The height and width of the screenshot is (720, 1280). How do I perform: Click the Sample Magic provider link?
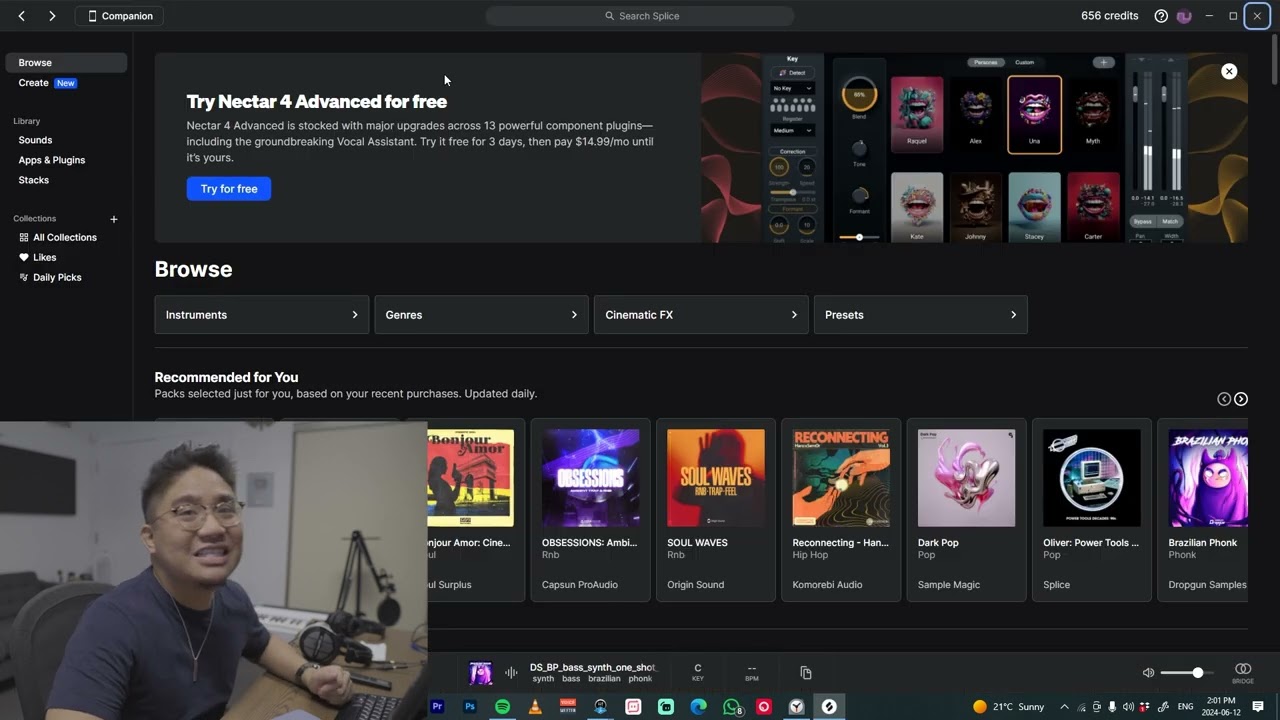pos(949,585)
